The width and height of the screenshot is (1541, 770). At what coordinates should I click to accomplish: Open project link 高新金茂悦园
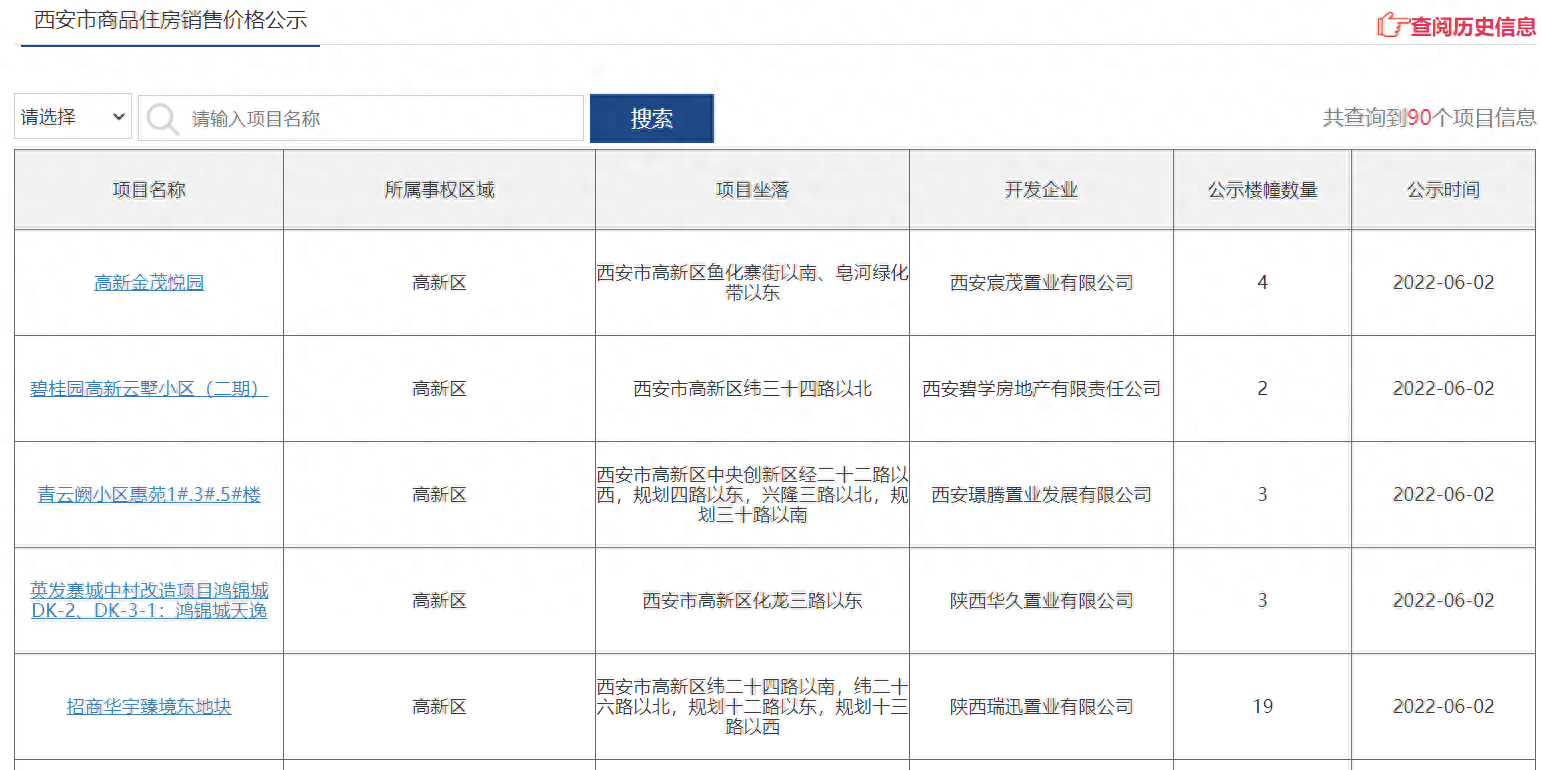[x=149, y=283]
